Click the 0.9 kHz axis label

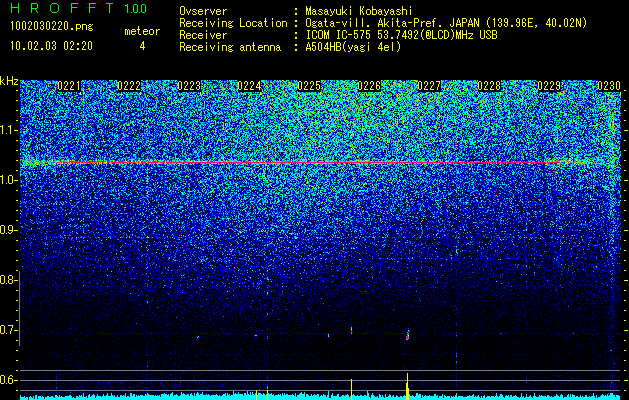(x=7, y=230)
